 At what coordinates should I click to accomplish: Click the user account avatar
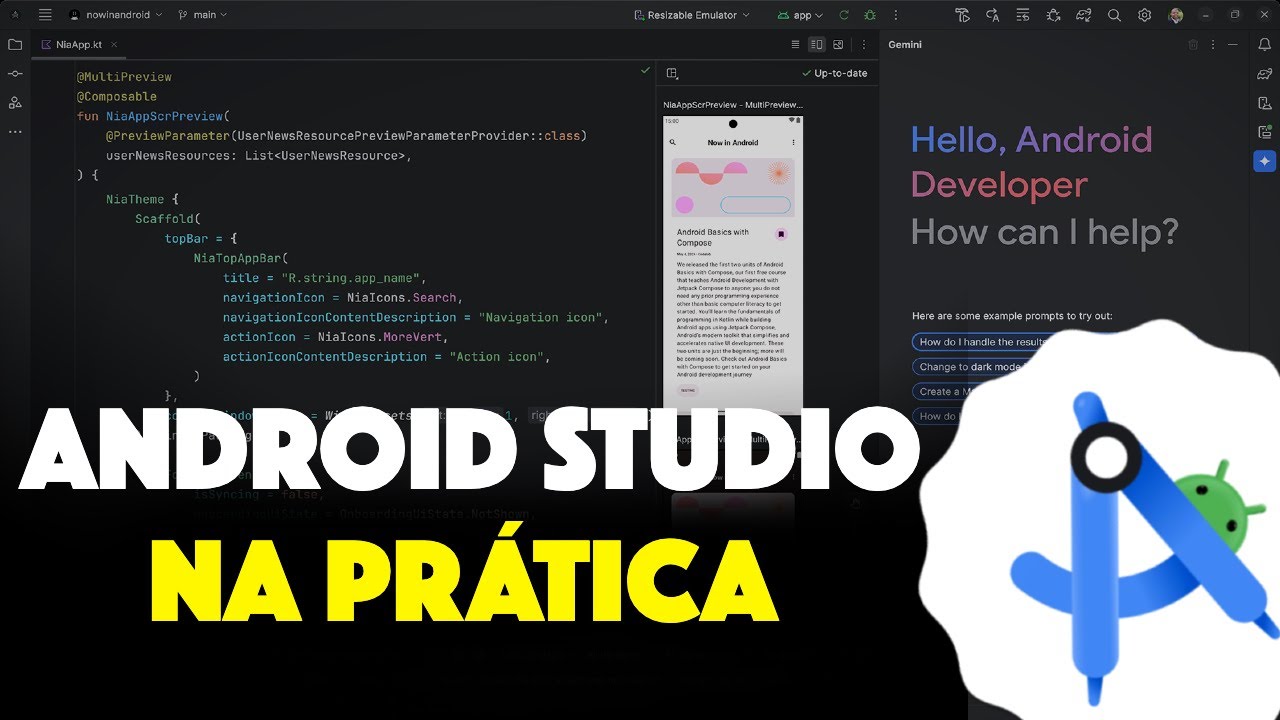[x=1176, y=15]
